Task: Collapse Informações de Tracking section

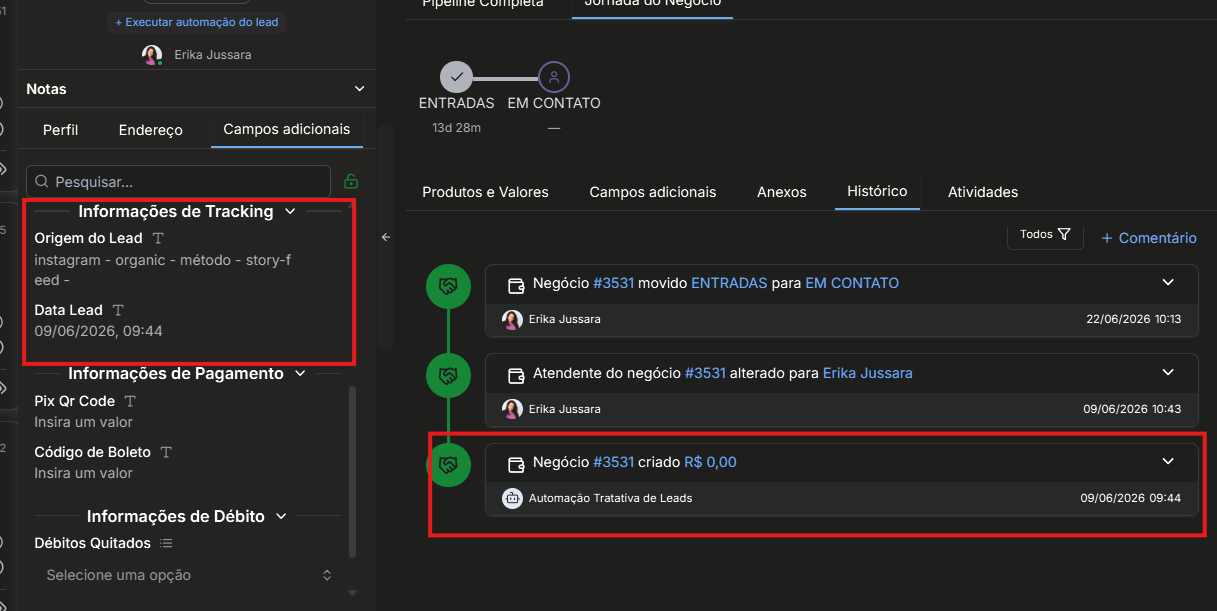Action: [x=290, y=212]
